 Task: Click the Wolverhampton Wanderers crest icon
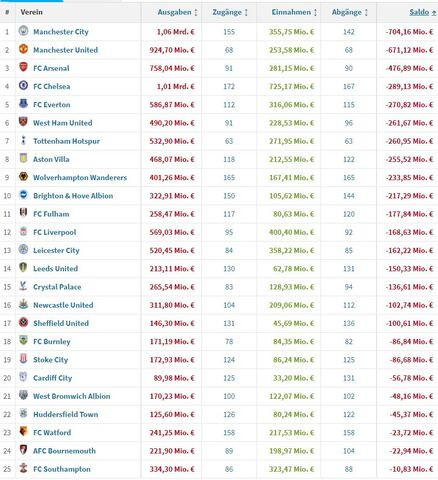[x=23, y=177]
